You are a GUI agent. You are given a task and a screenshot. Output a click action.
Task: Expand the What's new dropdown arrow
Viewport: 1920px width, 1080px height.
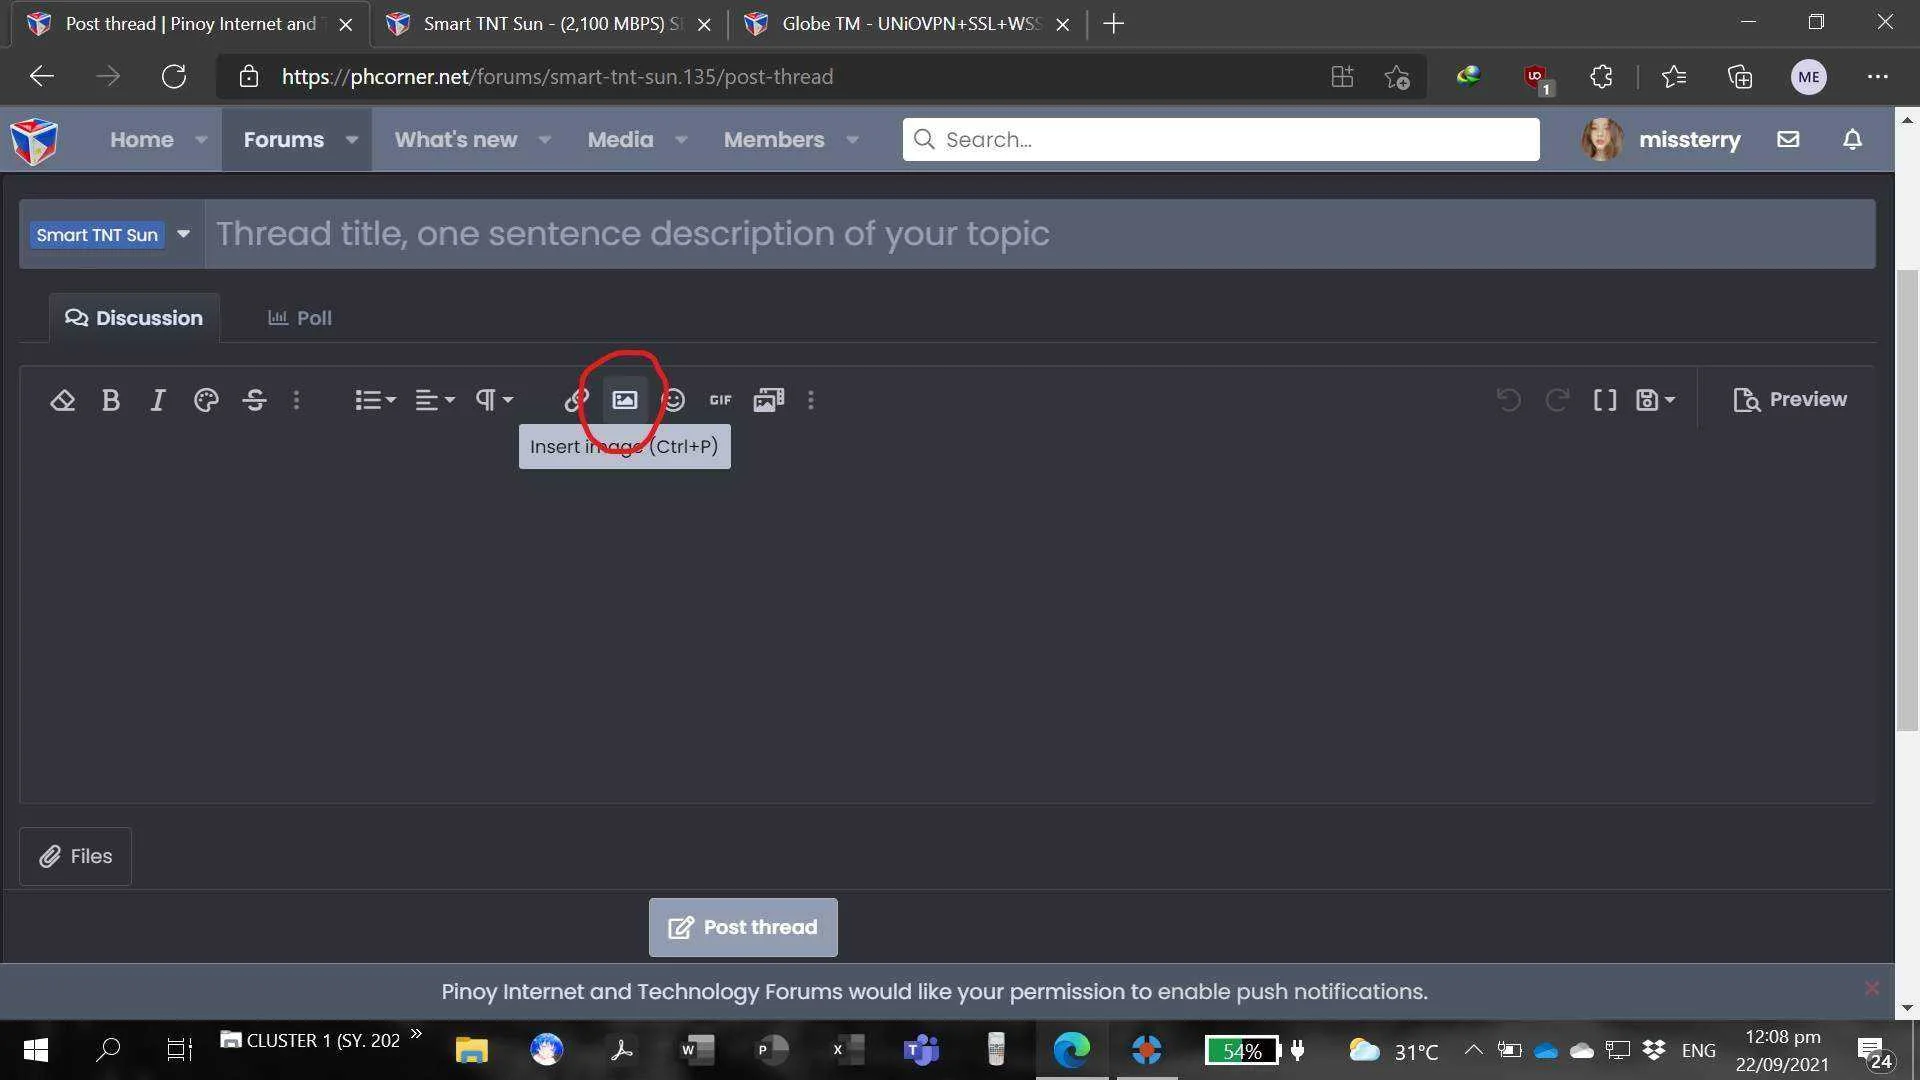(545, 140)
